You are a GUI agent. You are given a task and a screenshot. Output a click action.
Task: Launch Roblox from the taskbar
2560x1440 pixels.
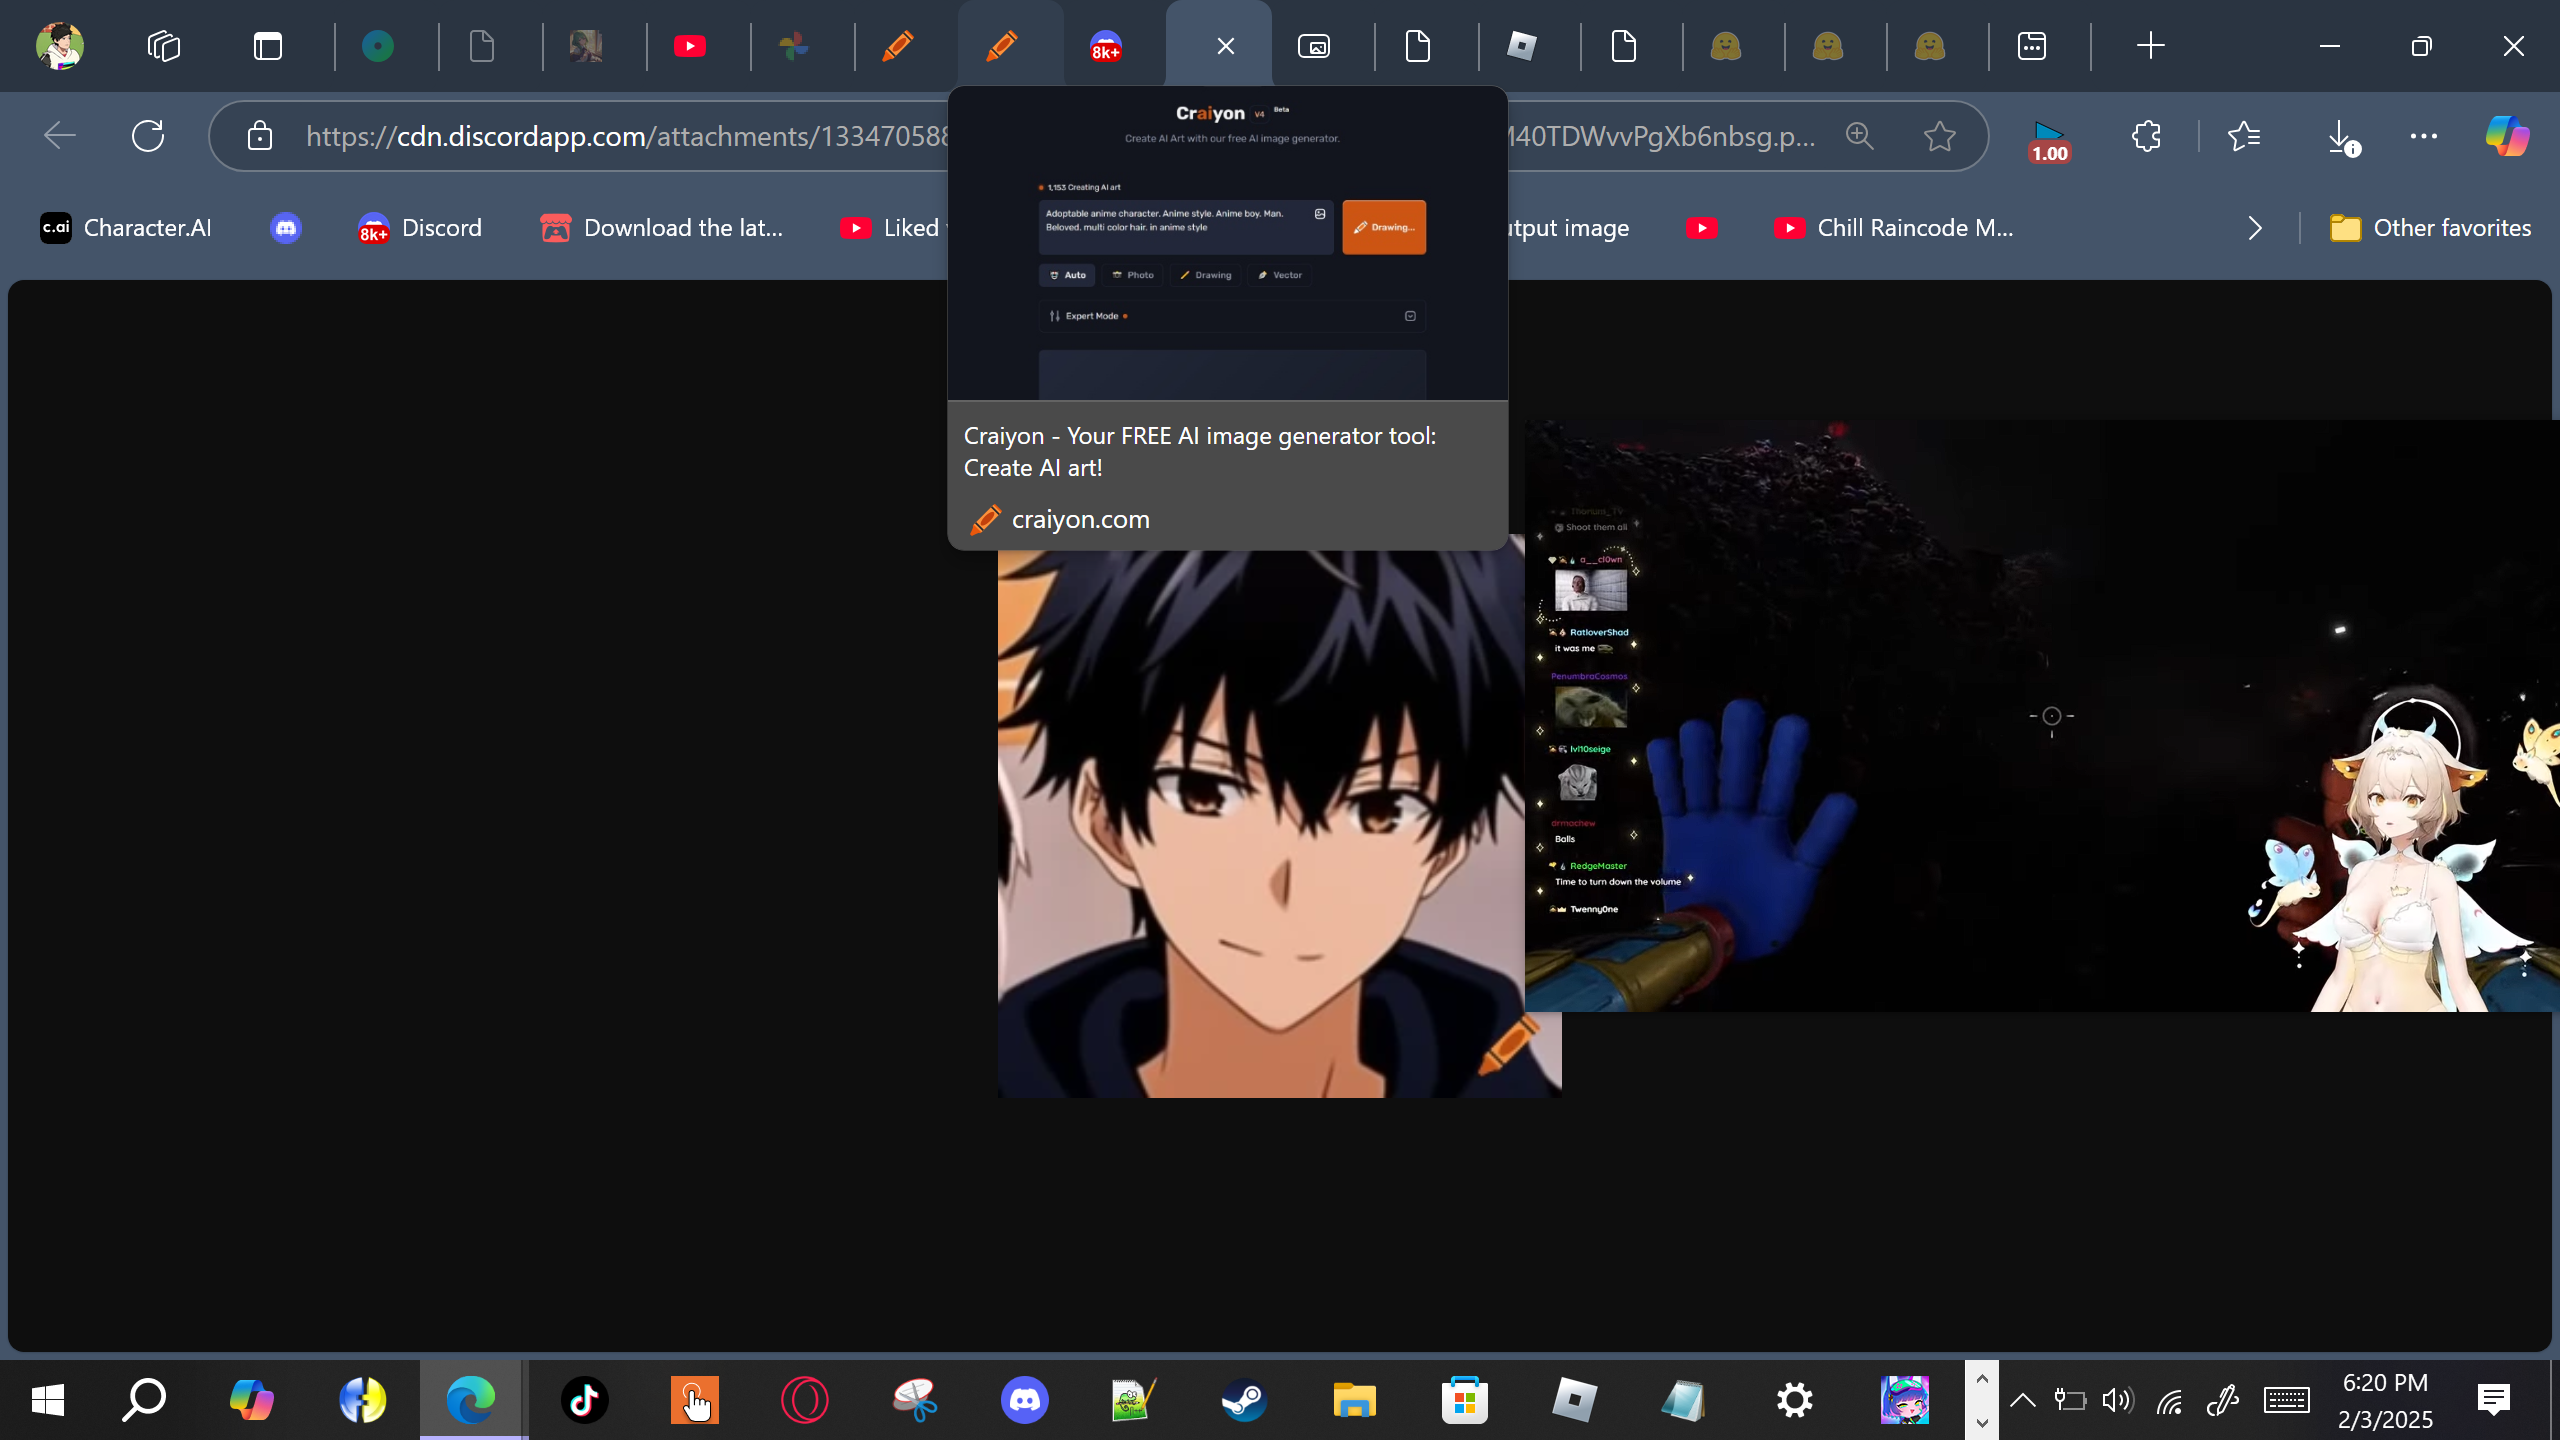pyautogui.click(x=1574, y=1400)
